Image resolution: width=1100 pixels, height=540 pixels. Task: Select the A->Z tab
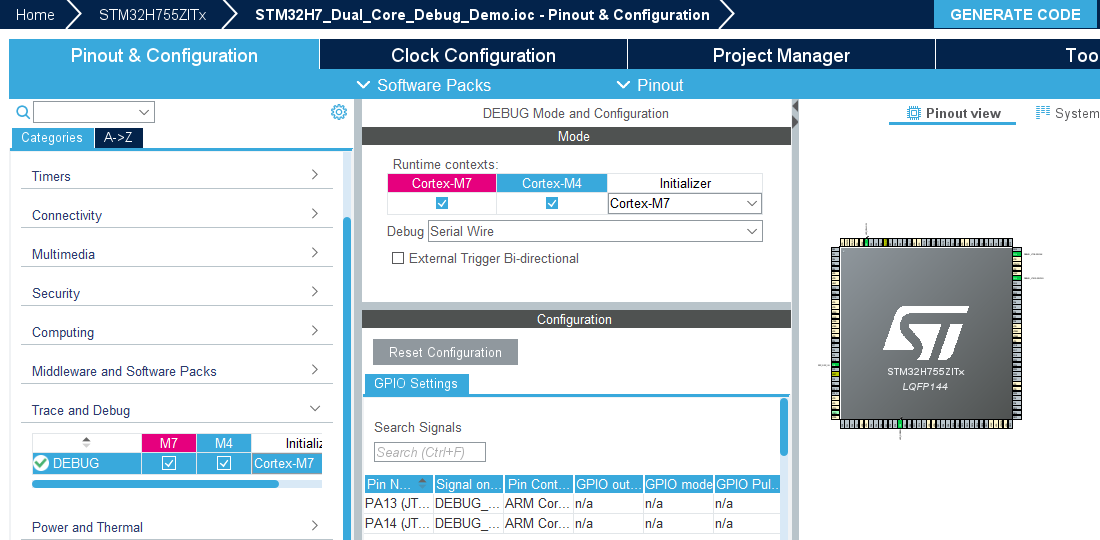click(x=118, y=137)
